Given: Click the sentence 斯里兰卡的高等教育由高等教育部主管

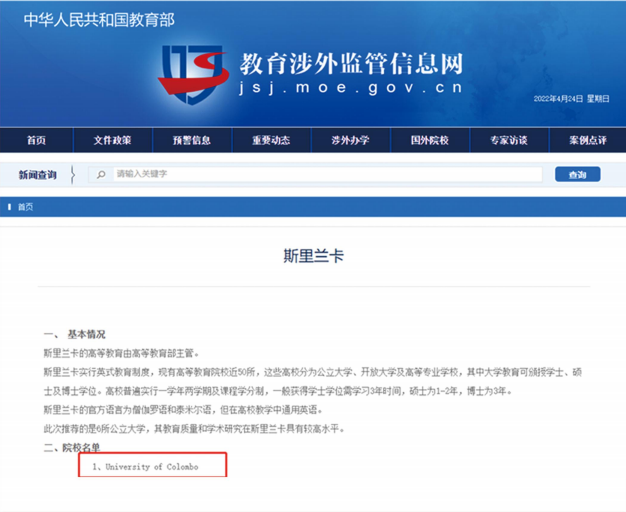Looking at the screenshot, I should click(121, 353).
